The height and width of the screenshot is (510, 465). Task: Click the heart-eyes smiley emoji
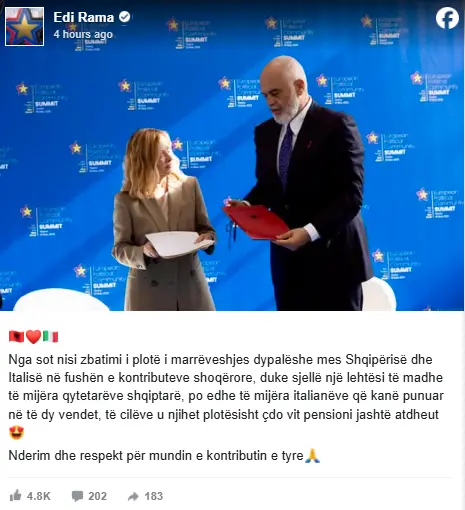tap(16, 433)
